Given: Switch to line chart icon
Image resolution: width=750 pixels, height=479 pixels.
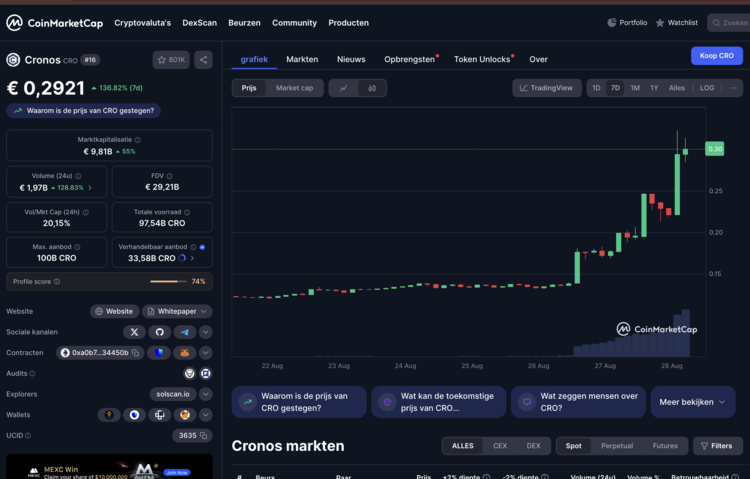Looking at the screenshot, I should click(343, 88).
